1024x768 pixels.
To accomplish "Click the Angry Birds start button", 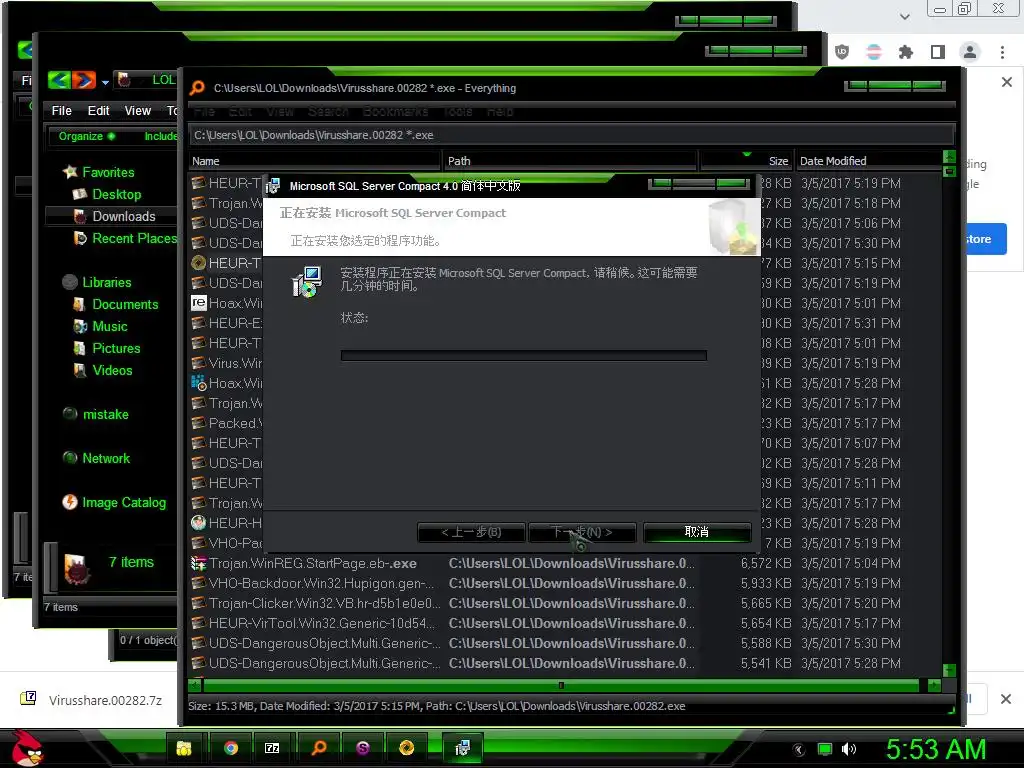I will tap(27, 747).
